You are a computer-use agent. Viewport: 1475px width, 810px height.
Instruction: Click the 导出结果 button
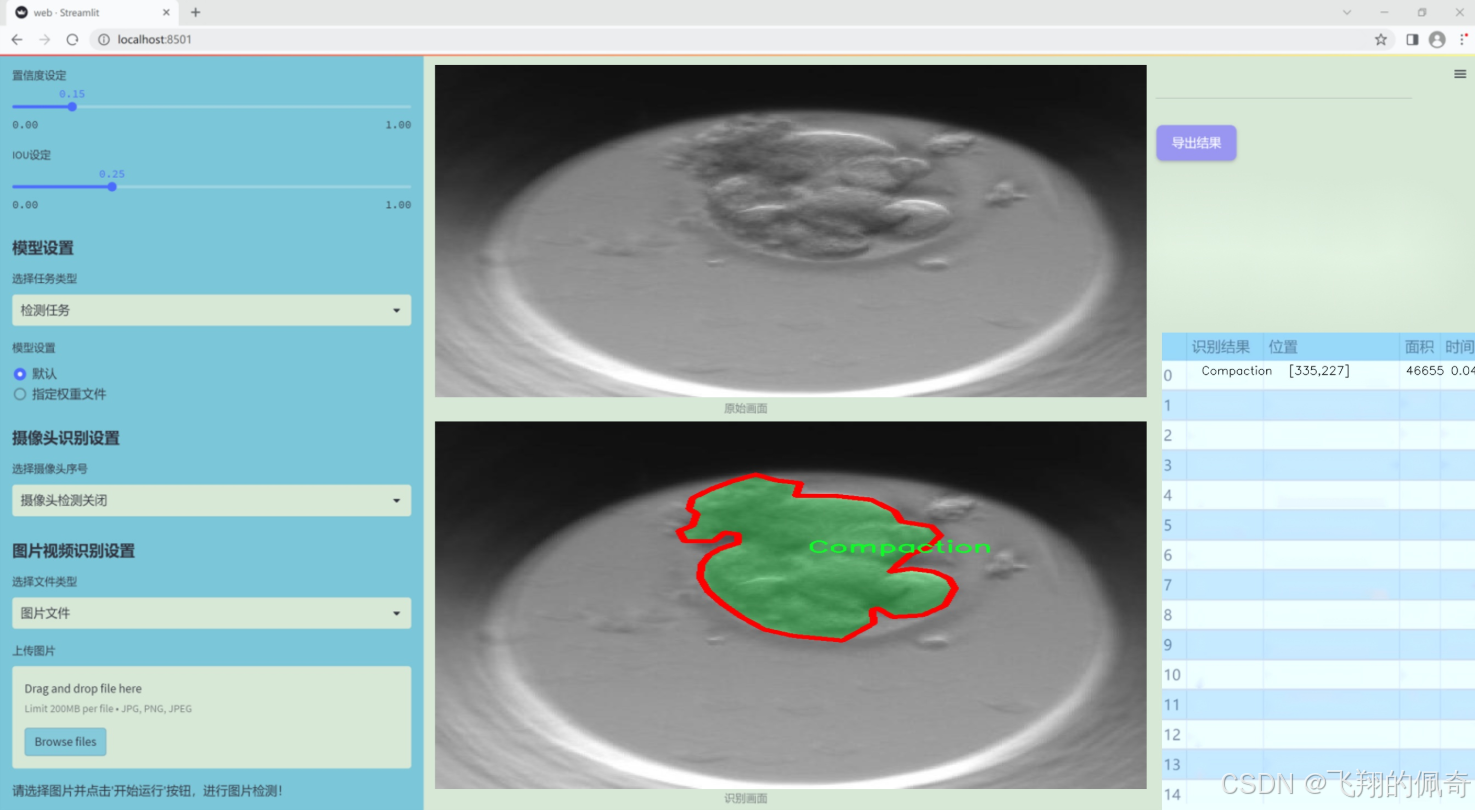click(1196, 143)
